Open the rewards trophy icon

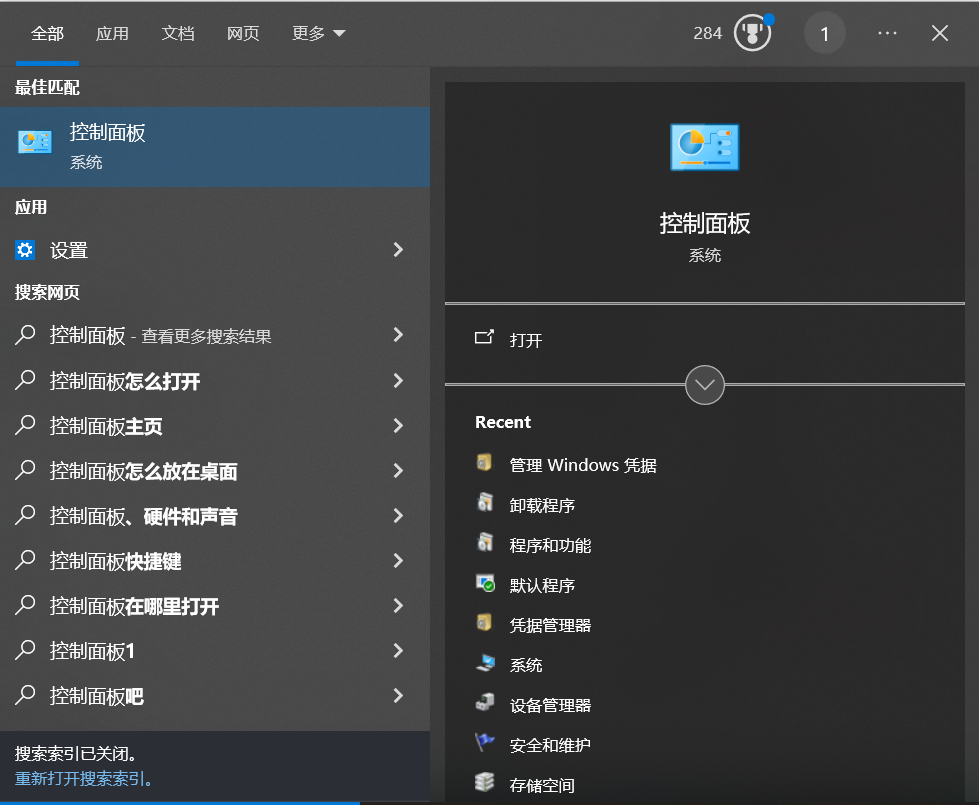click(x=752, y=33)
